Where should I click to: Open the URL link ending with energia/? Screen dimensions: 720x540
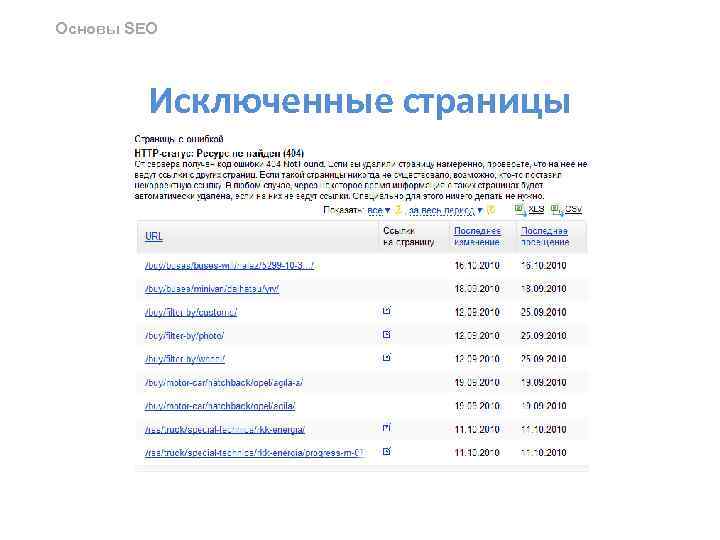[x=225, y=429]
